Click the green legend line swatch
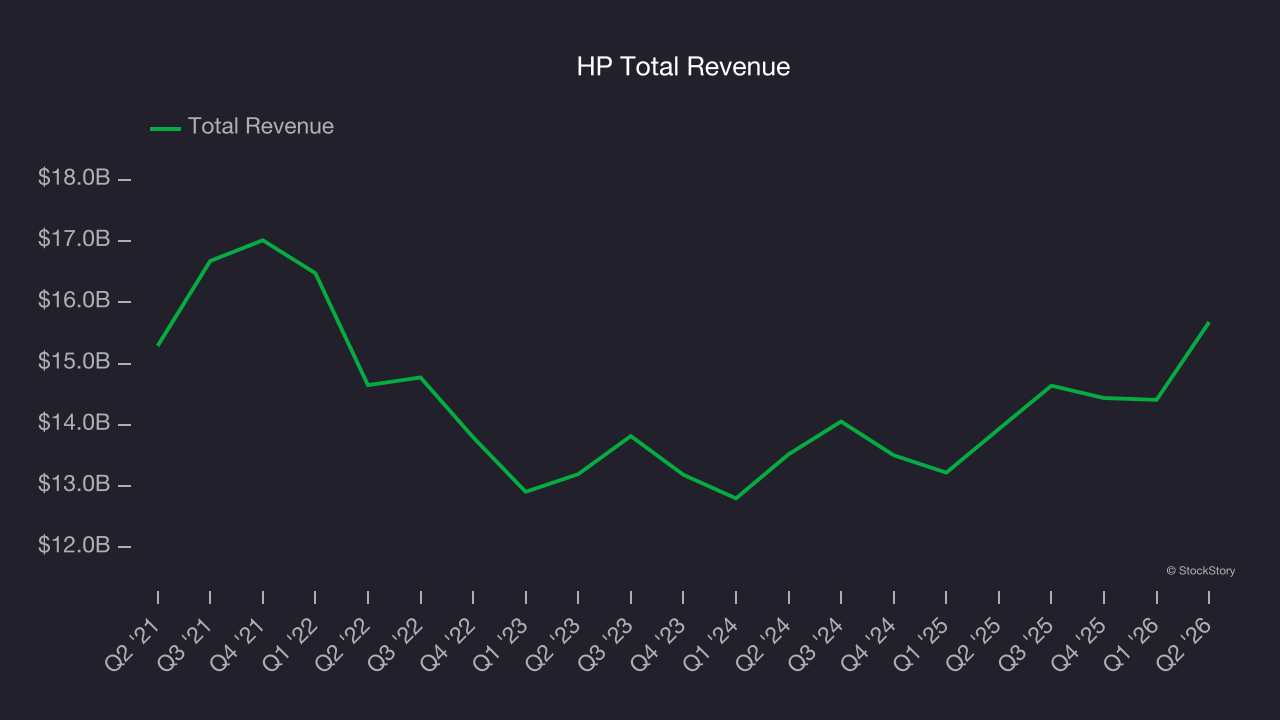 pyautogui.click(x=165, y=128)
